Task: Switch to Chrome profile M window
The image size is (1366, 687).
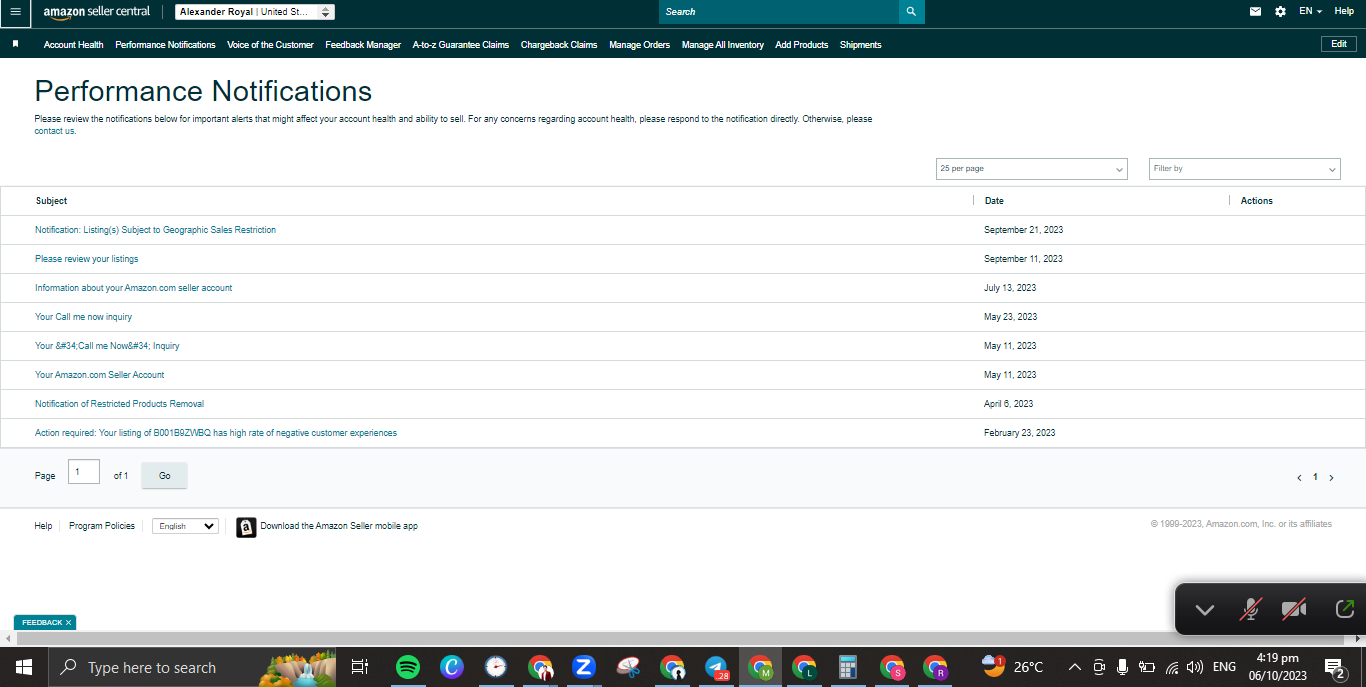Action: pyautogui.click(x=760, y=667)
